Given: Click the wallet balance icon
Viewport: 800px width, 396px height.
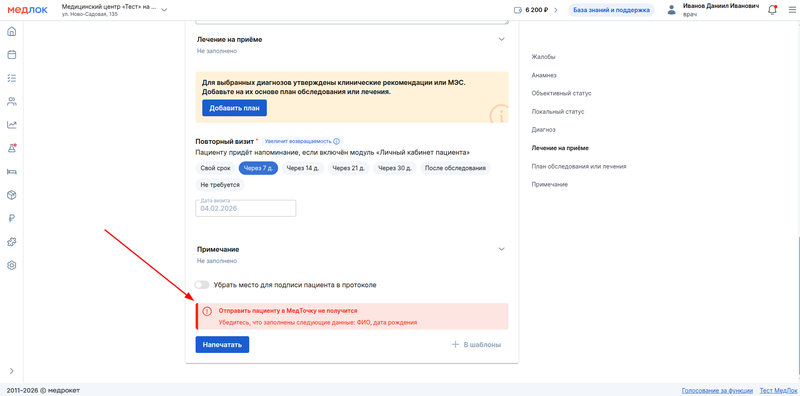Looking at the screenshot, I should (518, 10).
